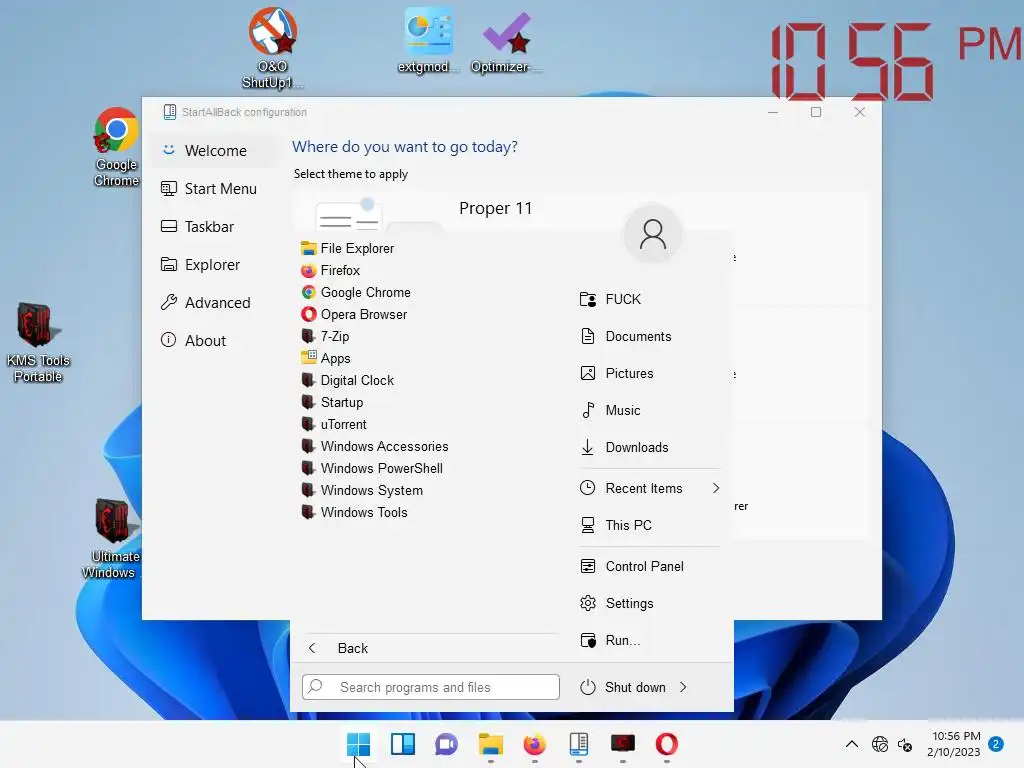
Task: Open the uTorrent folder entry
Action: [334, 424]
